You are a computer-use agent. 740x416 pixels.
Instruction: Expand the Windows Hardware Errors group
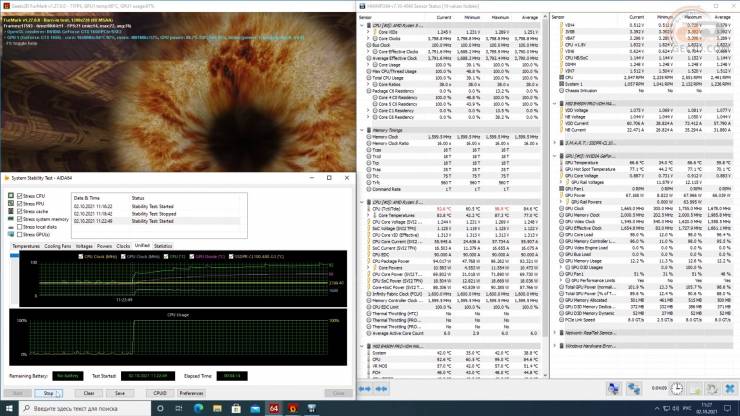[555, 346]
